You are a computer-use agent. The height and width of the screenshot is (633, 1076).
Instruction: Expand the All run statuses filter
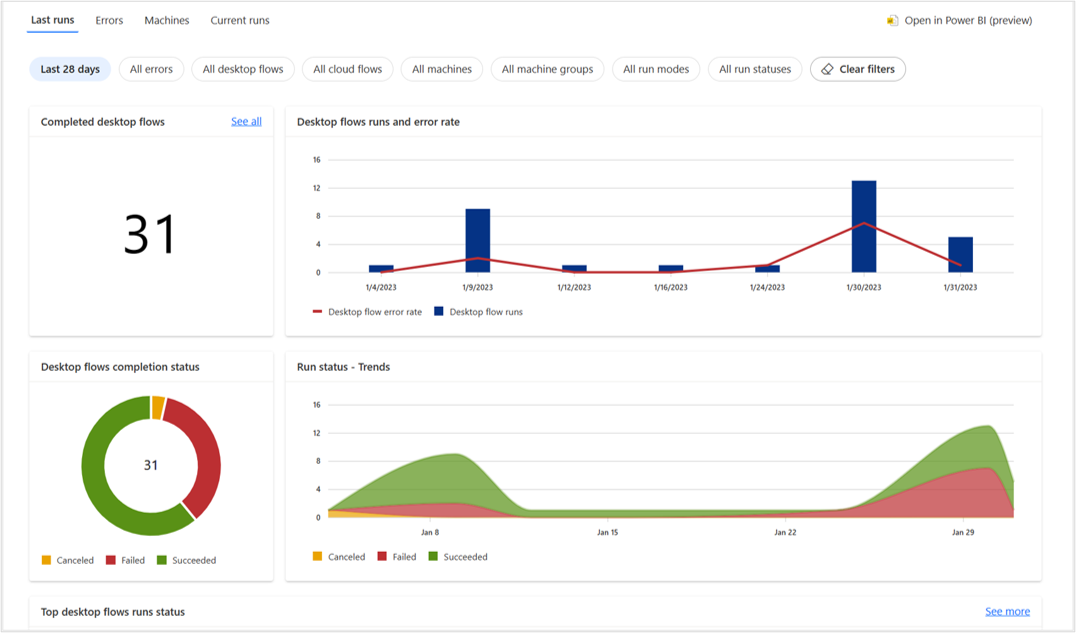pos(755,69)
